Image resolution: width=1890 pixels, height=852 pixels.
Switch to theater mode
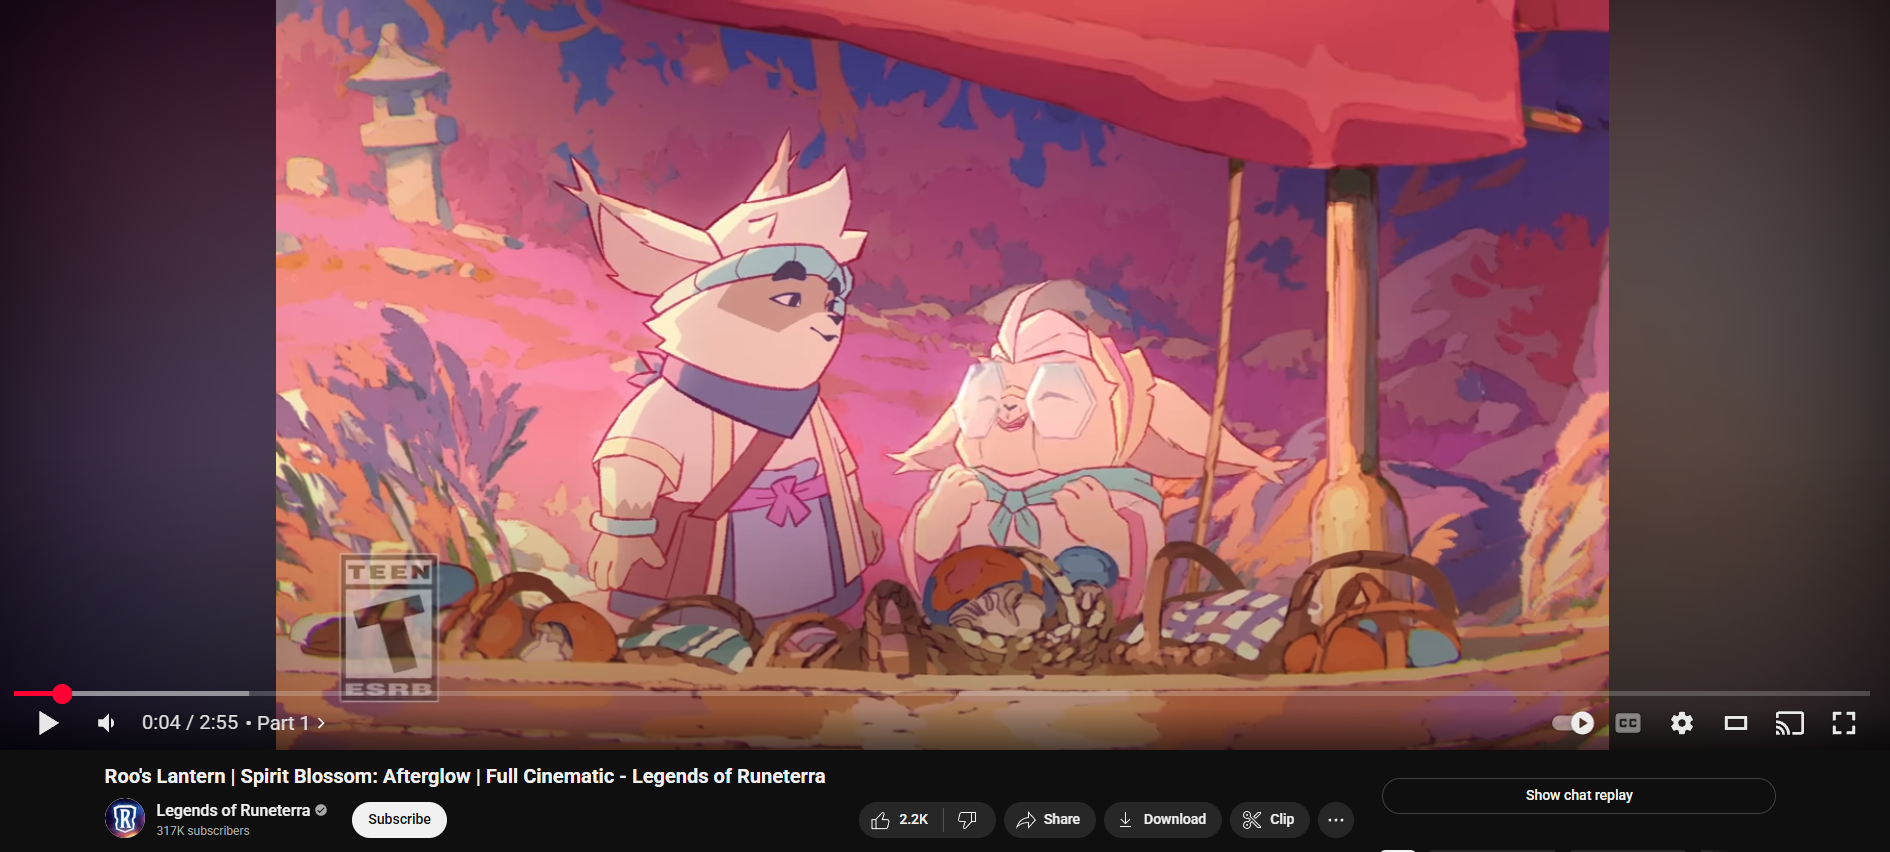(x=1736, y=723)
